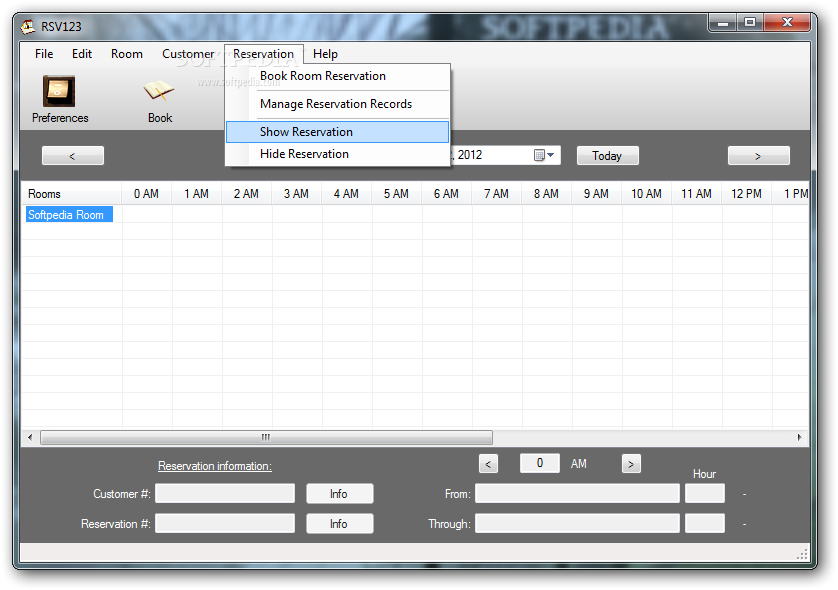
Task: Click the Rooms column header
Action: click(72, 193)
